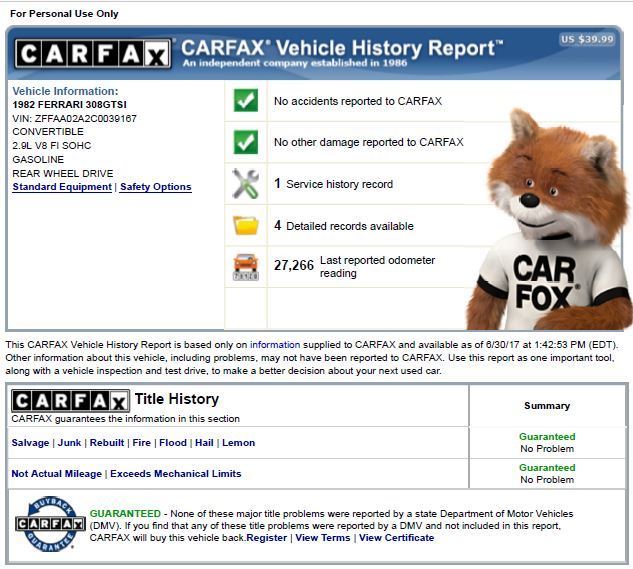Image resolution: width=633 pixels, height=569 pixels.
Task: Click the 'Summary' column header
Action: (547, 406)
